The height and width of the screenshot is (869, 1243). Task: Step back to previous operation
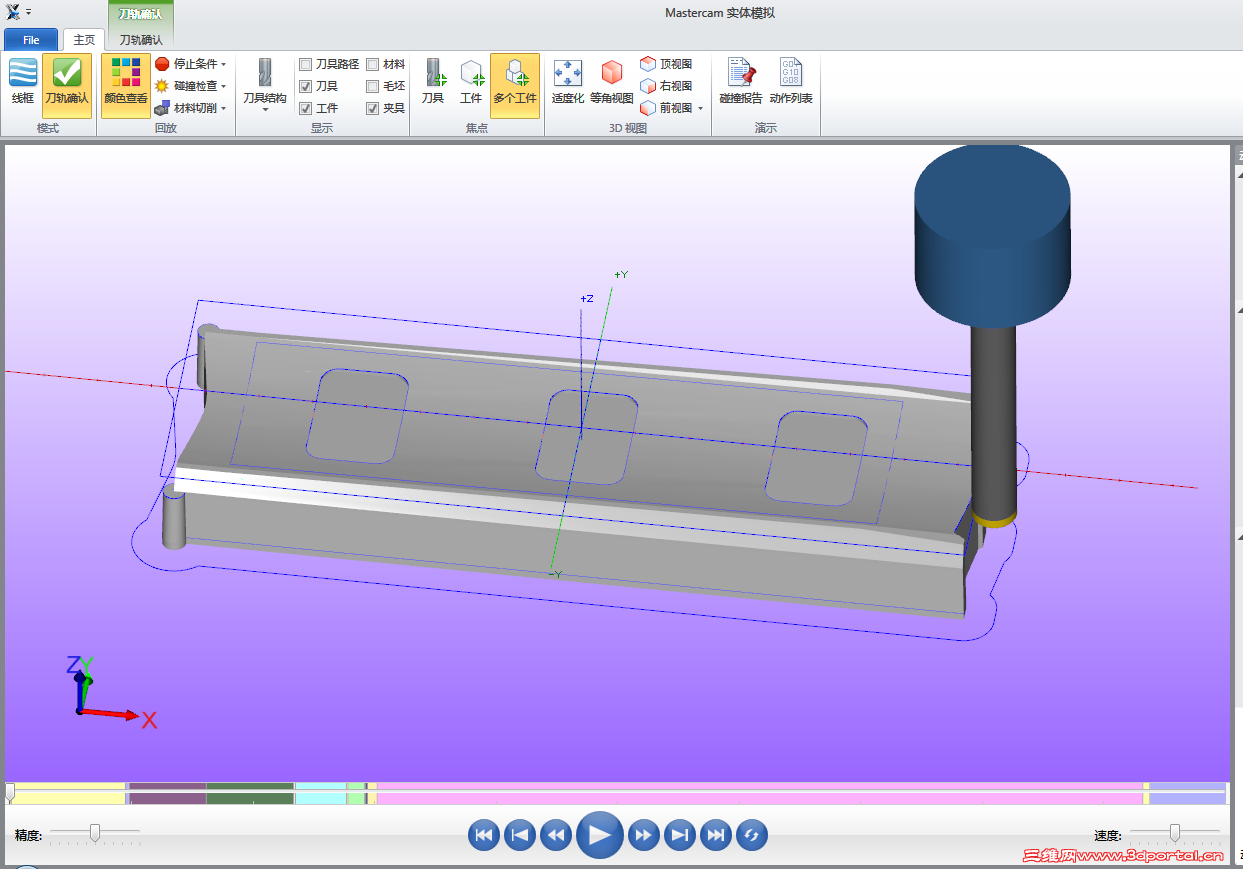pos(520,835)
